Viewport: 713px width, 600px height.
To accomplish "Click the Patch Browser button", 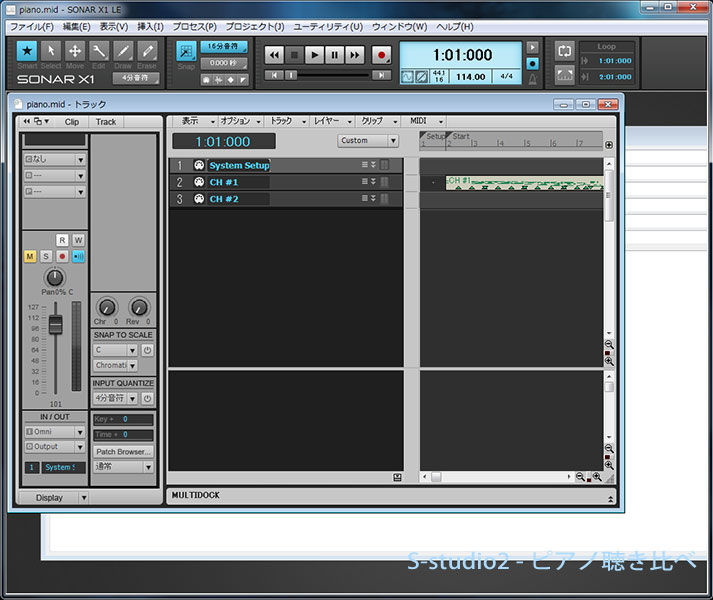I will pyautogui.click(x=123, y=452).
